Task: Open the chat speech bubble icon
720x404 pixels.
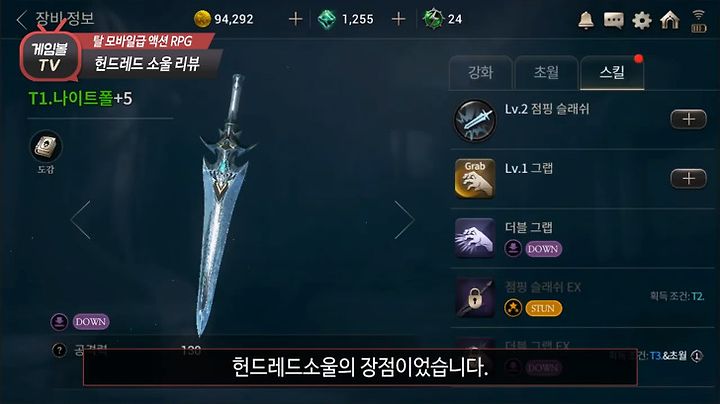Action: [613, 21]
